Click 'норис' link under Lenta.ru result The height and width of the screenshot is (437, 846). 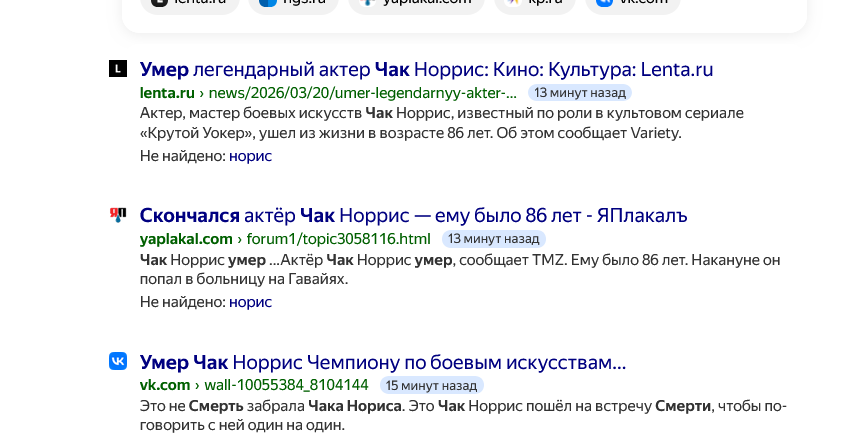tap(250, 156)
